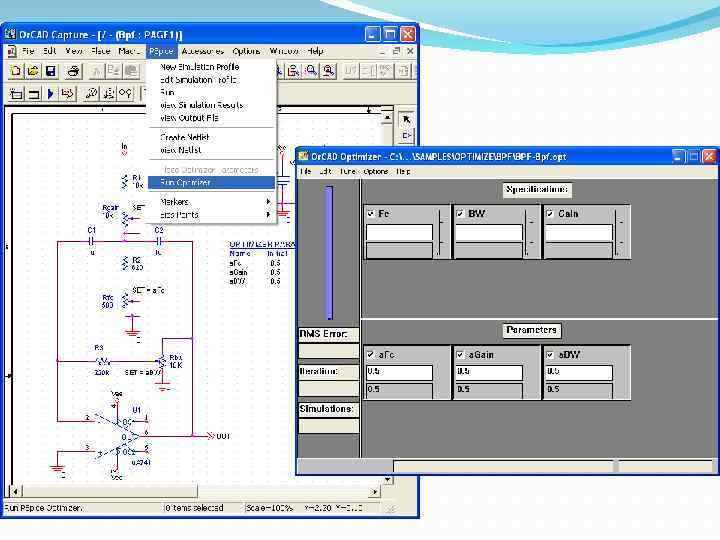Click the '0 items selected' status text

click(194, 508)
